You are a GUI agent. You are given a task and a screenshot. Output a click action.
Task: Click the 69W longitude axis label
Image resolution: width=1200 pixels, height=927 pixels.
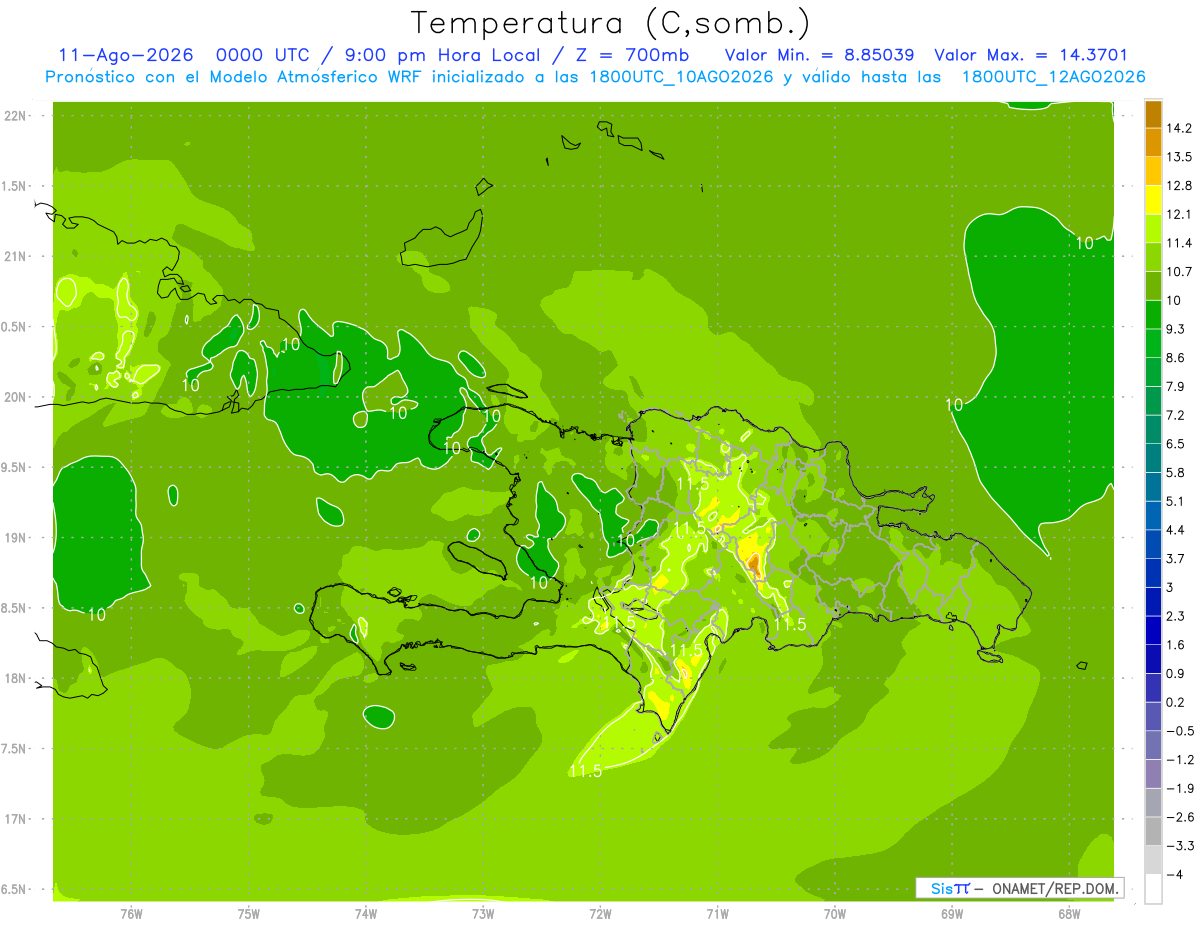pyautogui.click(x=952, y=913)
